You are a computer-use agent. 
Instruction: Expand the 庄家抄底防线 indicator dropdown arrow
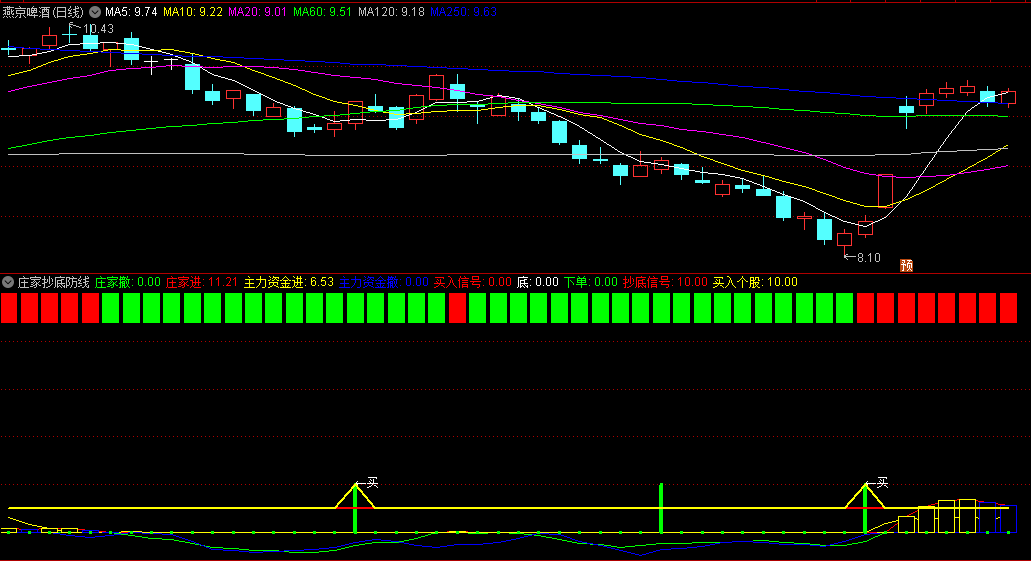[8, 282]
